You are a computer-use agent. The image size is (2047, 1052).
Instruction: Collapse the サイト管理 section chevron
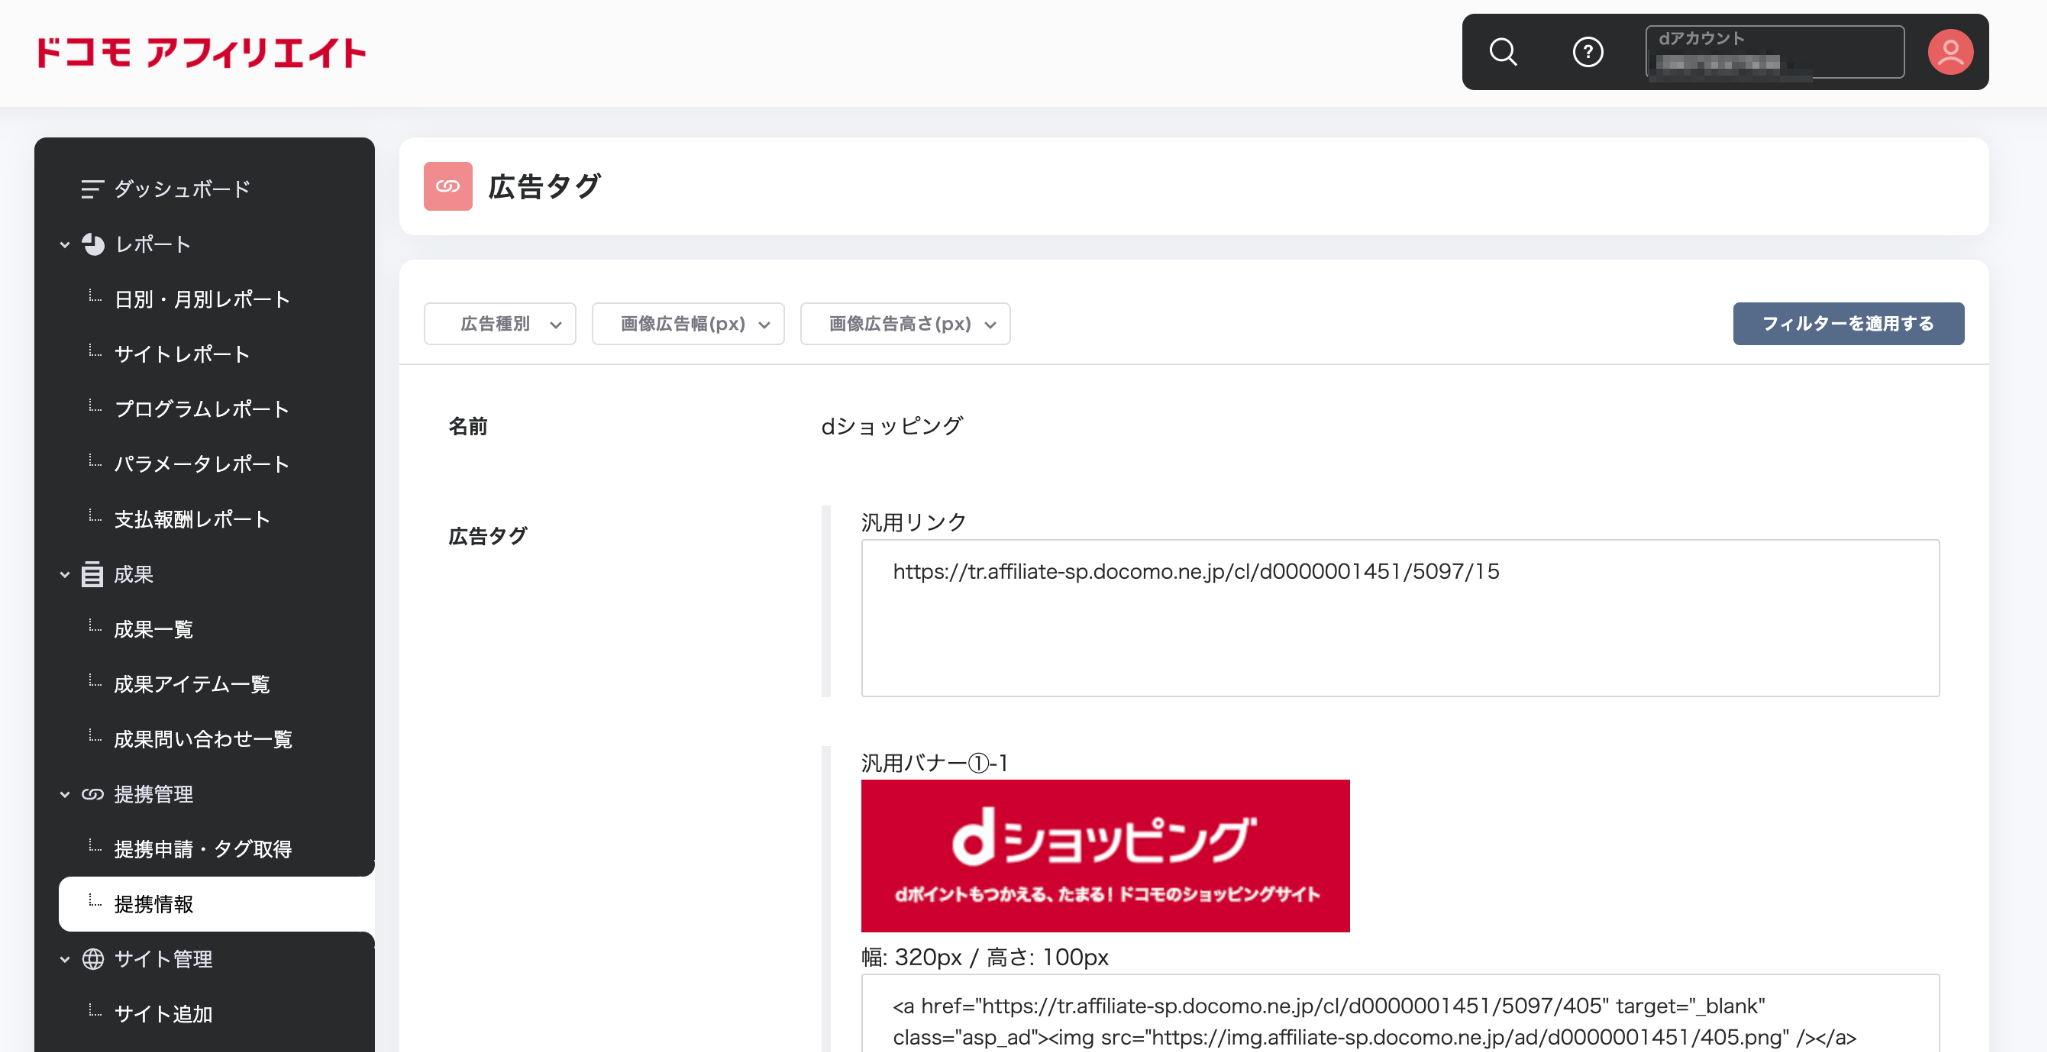(65, 959)
